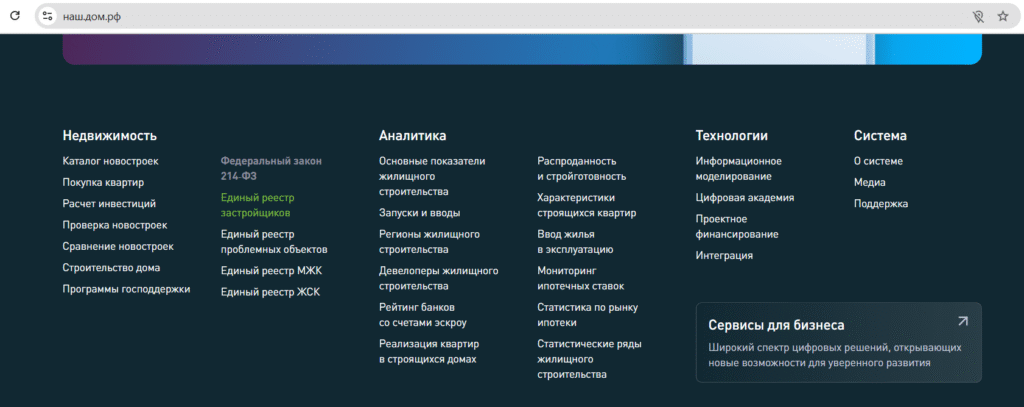Select Единый реестр проблемных объектов
The height and width of the screenshot is (407, 1024).
(273, 241)
